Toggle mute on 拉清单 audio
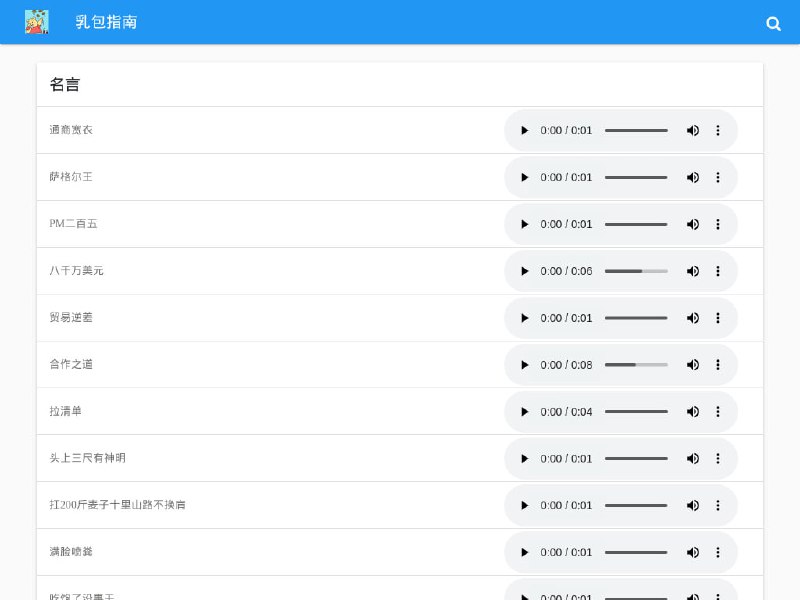Image resolution: width=800 pixels, height=600 pixels. [692, 412]
